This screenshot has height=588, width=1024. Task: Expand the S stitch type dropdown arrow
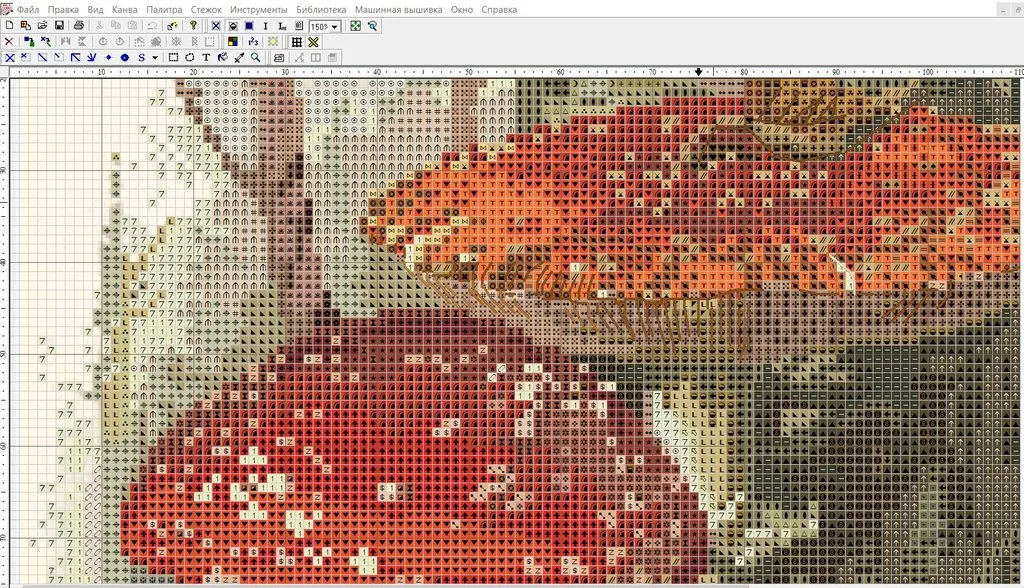tap(155, 58)
